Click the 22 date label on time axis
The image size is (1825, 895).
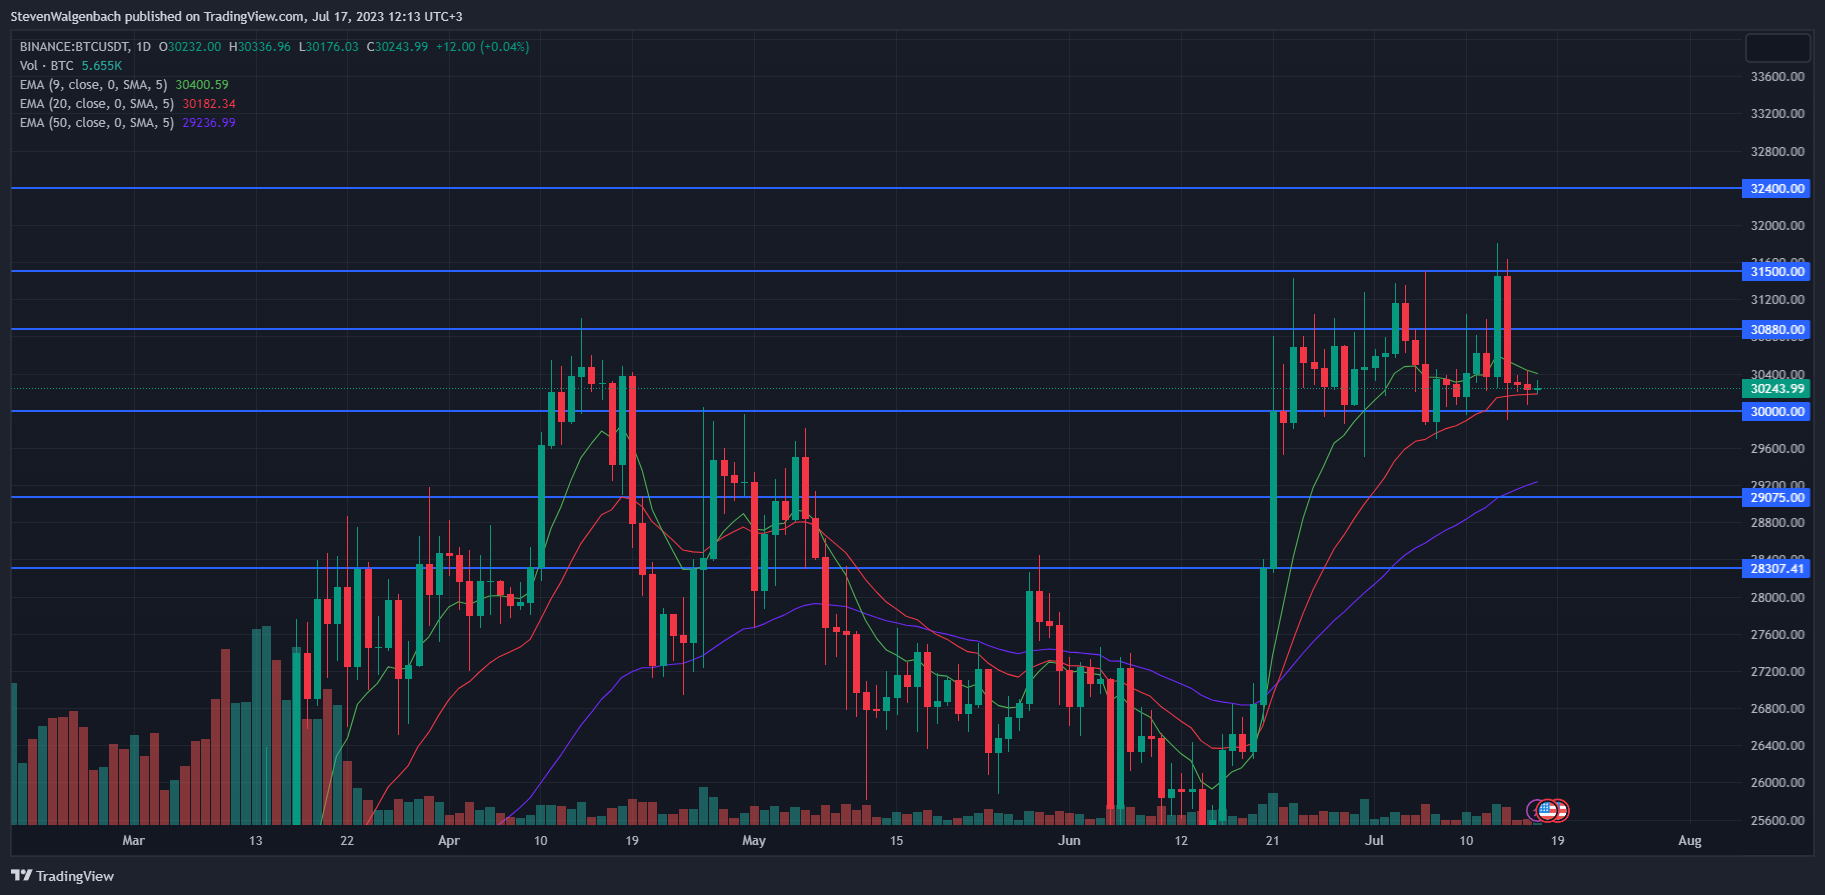pyautogui.click(x=347, y=841)
